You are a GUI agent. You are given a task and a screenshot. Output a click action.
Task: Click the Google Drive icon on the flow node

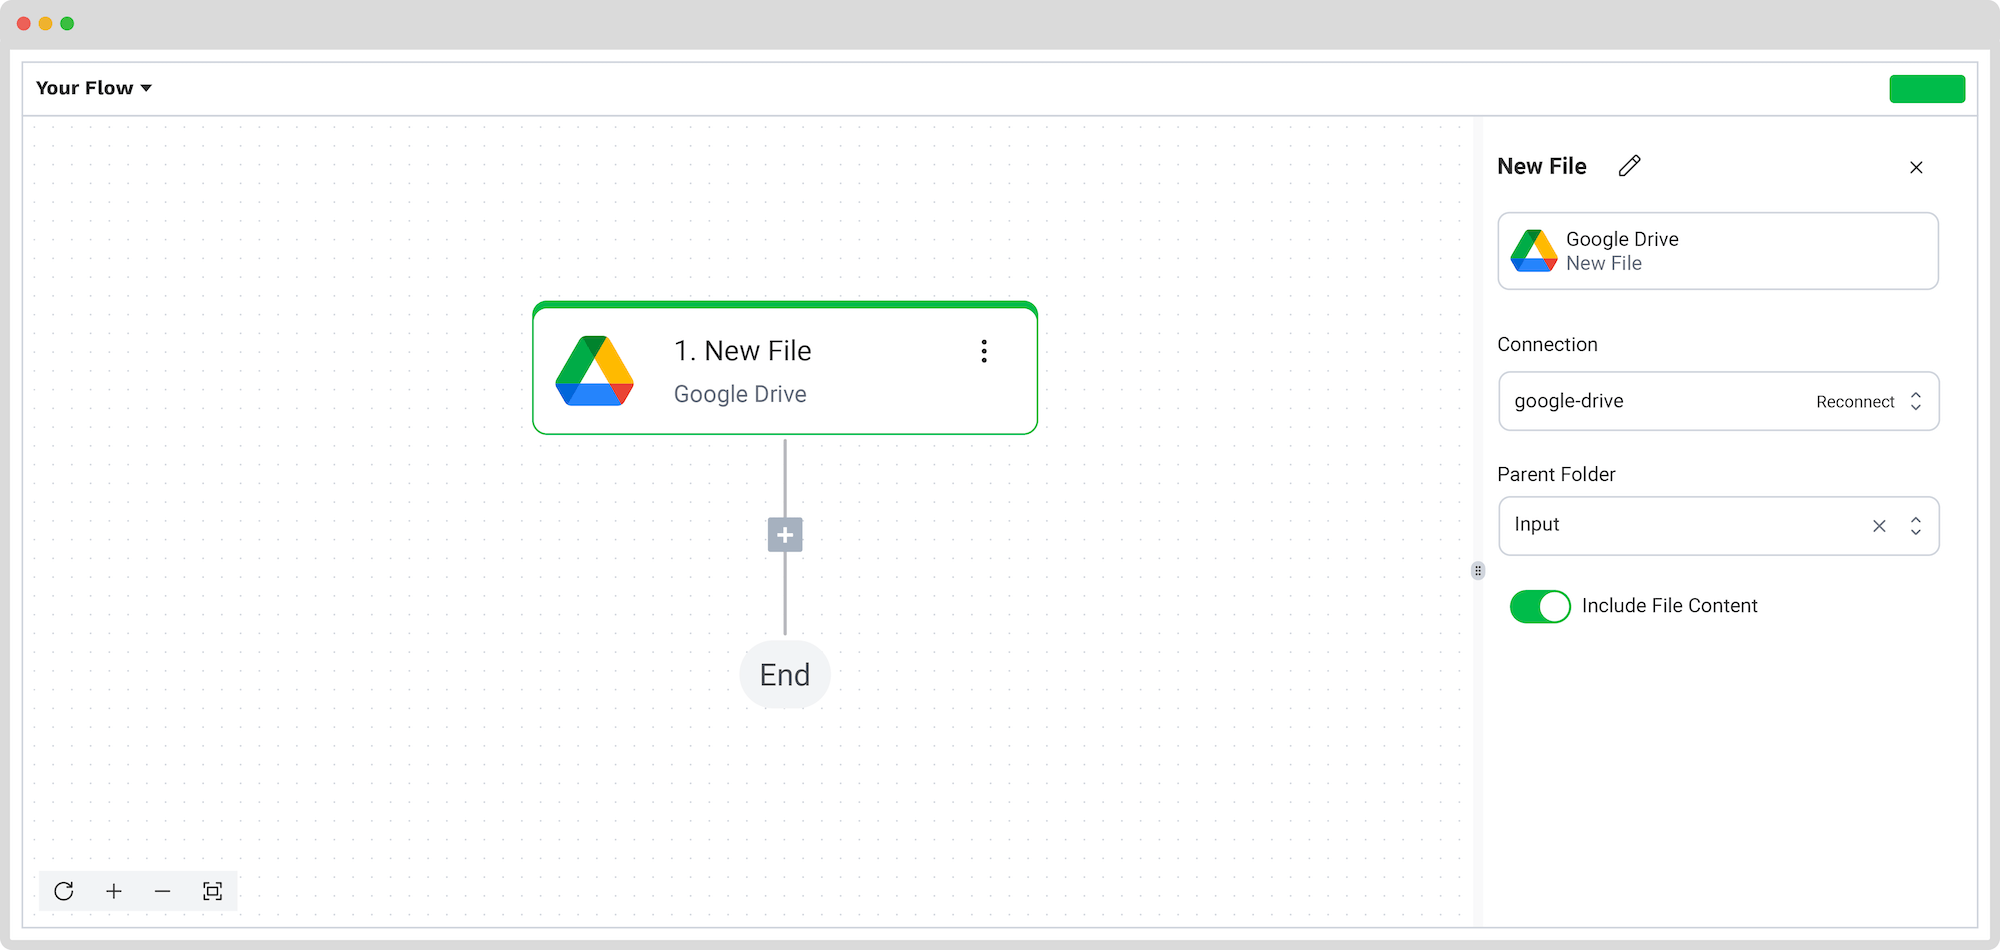(595, 371)
